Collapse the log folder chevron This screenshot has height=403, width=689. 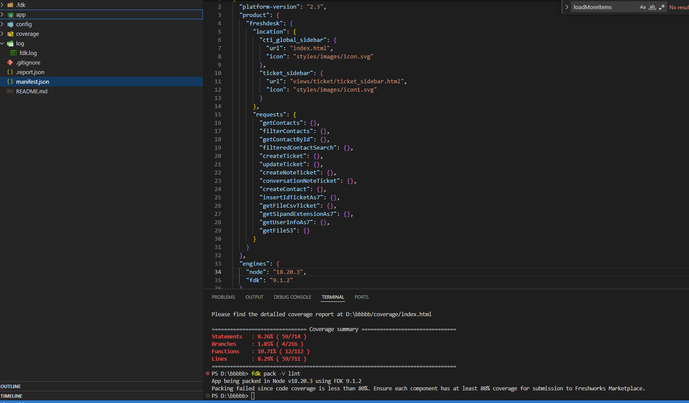[3, 44]
